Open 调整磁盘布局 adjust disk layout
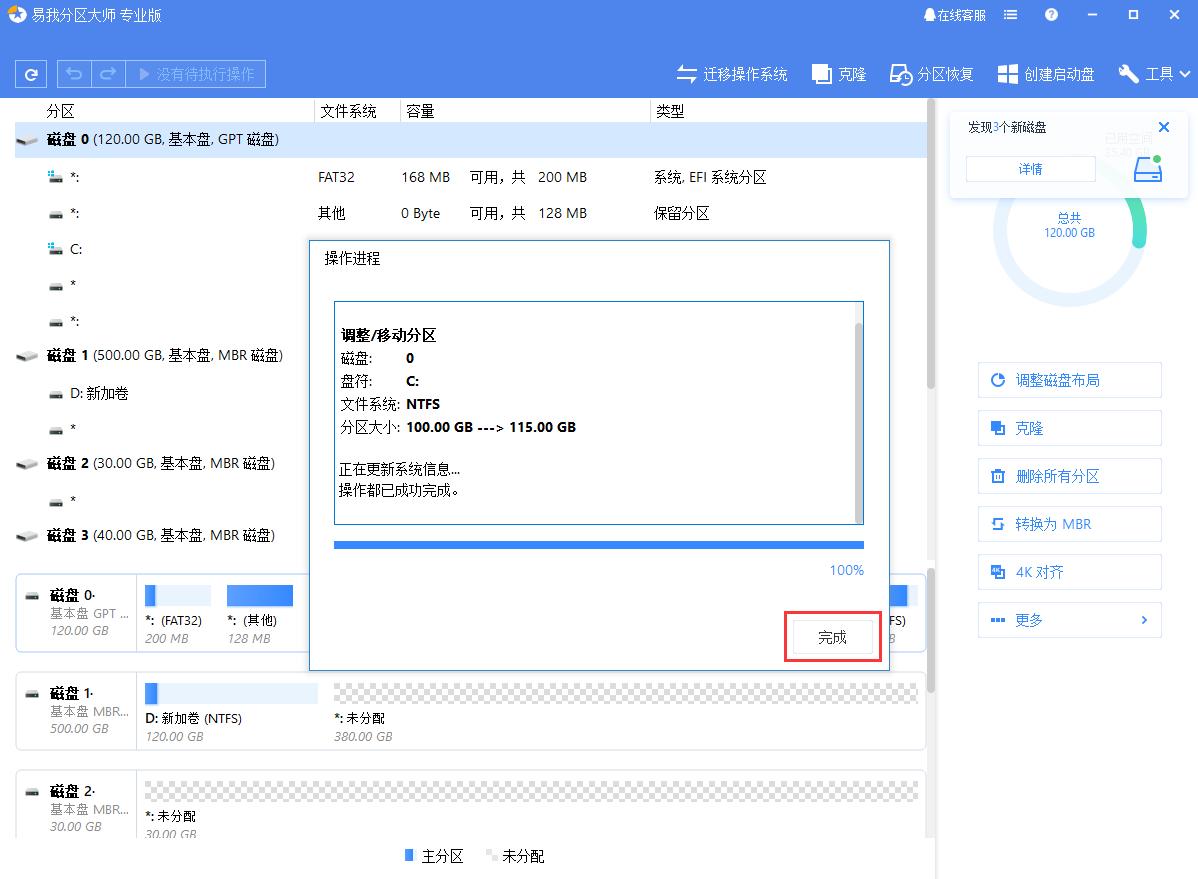This screenshot has height=879, width=1198. (1069, 380)
